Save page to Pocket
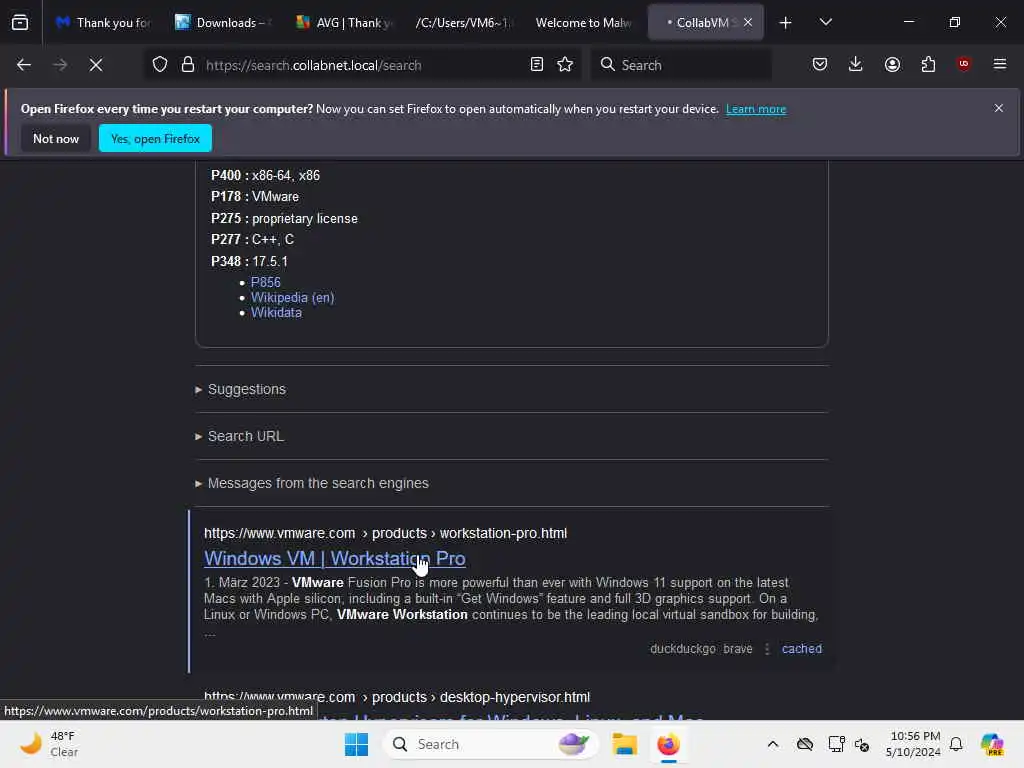The height and width of the screenshot is (768, 1024). coord(820,64)
